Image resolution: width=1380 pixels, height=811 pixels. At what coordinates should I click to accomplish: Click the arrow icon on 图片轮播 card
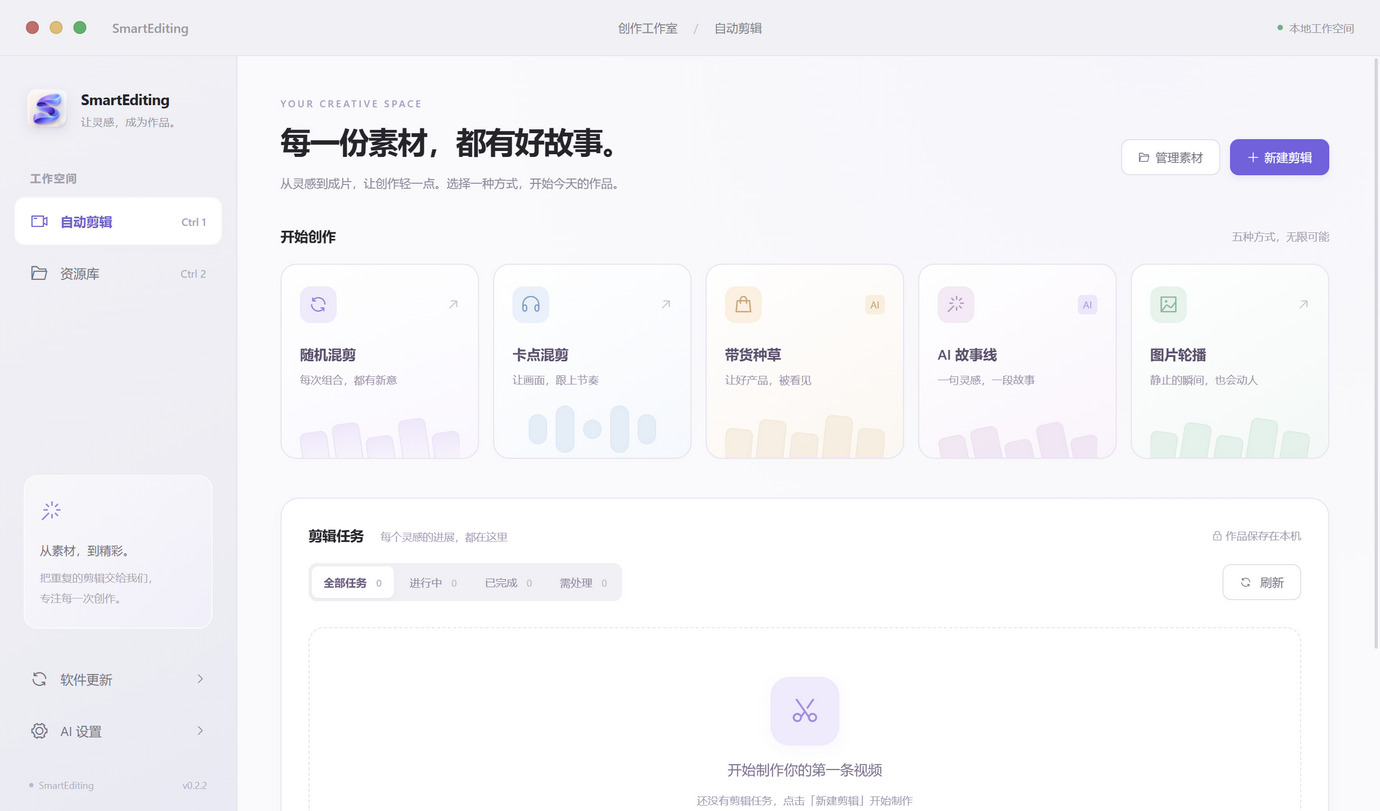[x=1303, y=304]
